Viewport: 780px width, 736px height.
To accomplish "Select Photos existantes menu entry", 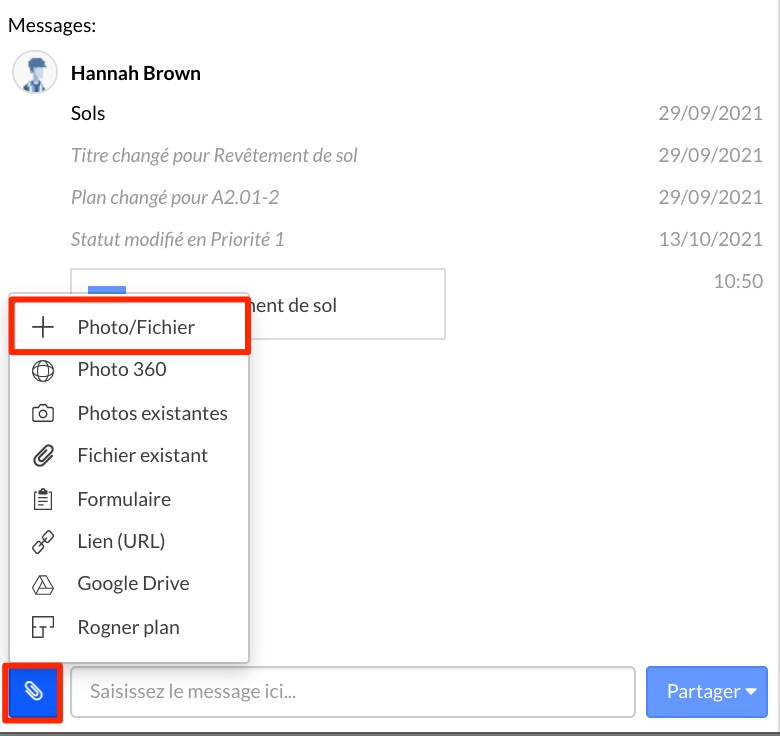I will [129, 413].
